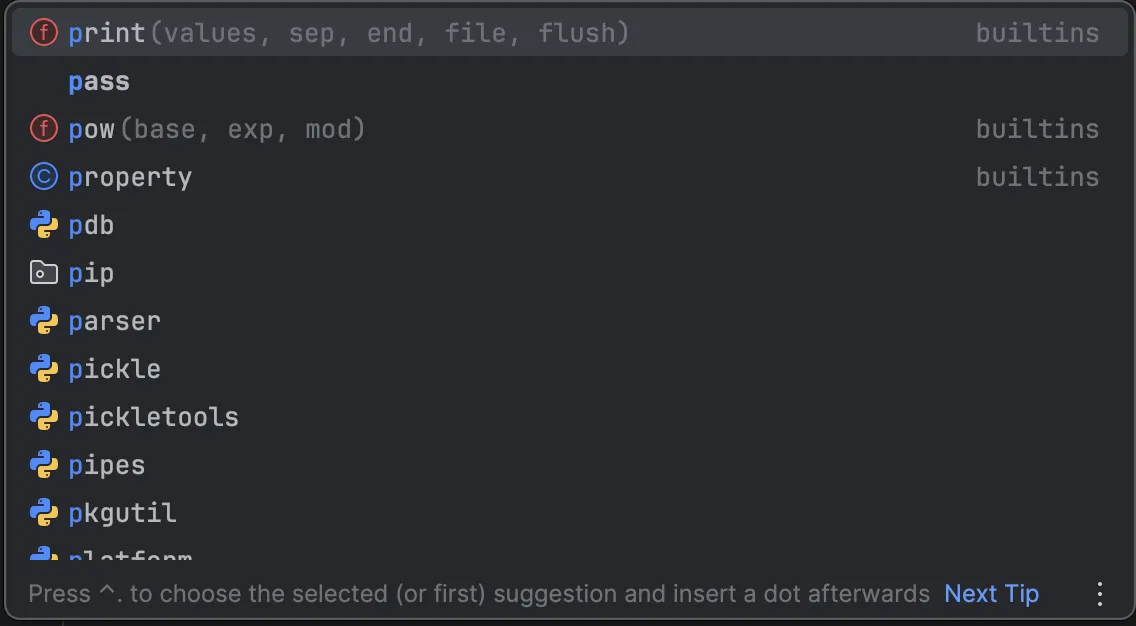
Task: Choose the parser module suggestion
Action: pos(114,320)
